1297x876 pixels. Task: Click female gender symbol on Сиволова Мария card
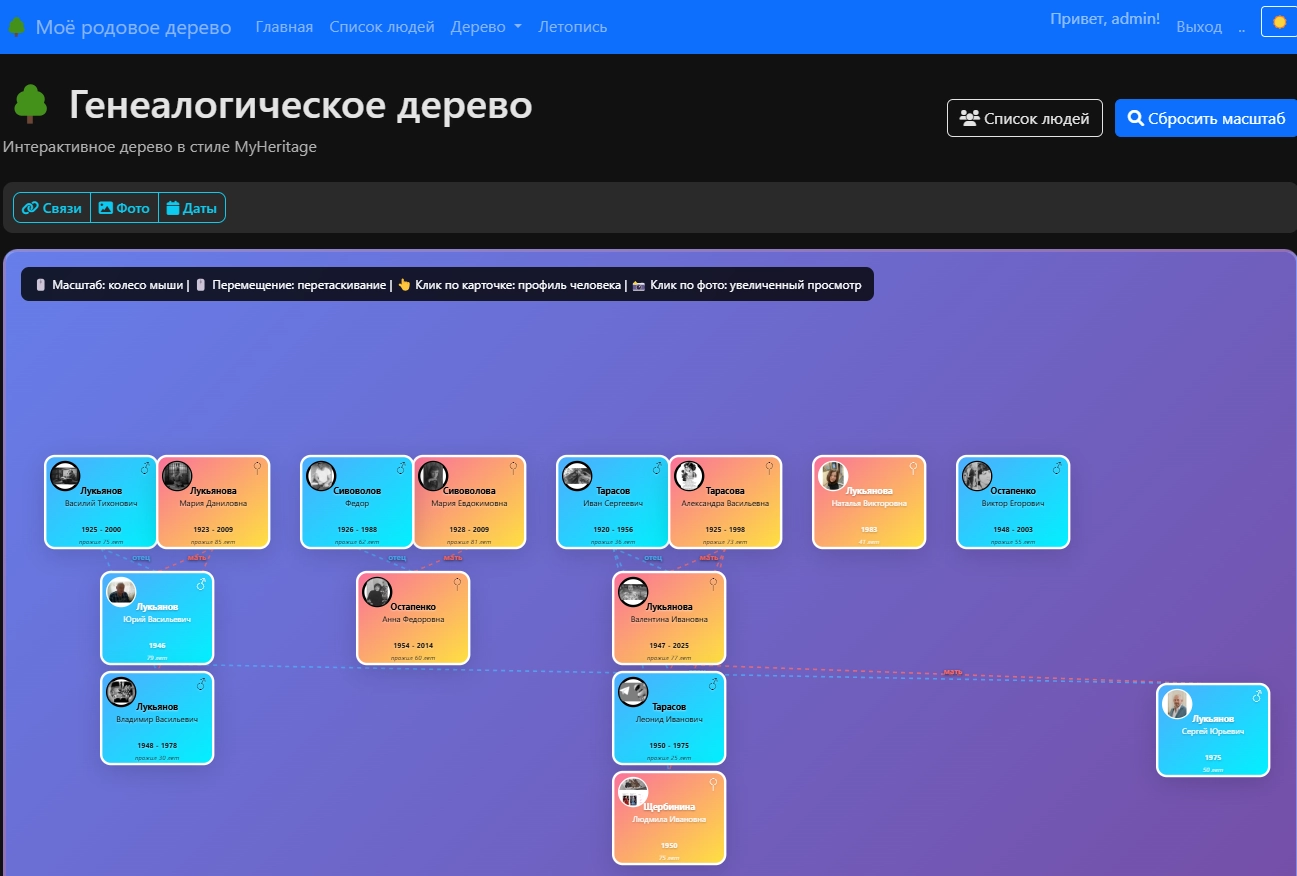click(513, 467)
